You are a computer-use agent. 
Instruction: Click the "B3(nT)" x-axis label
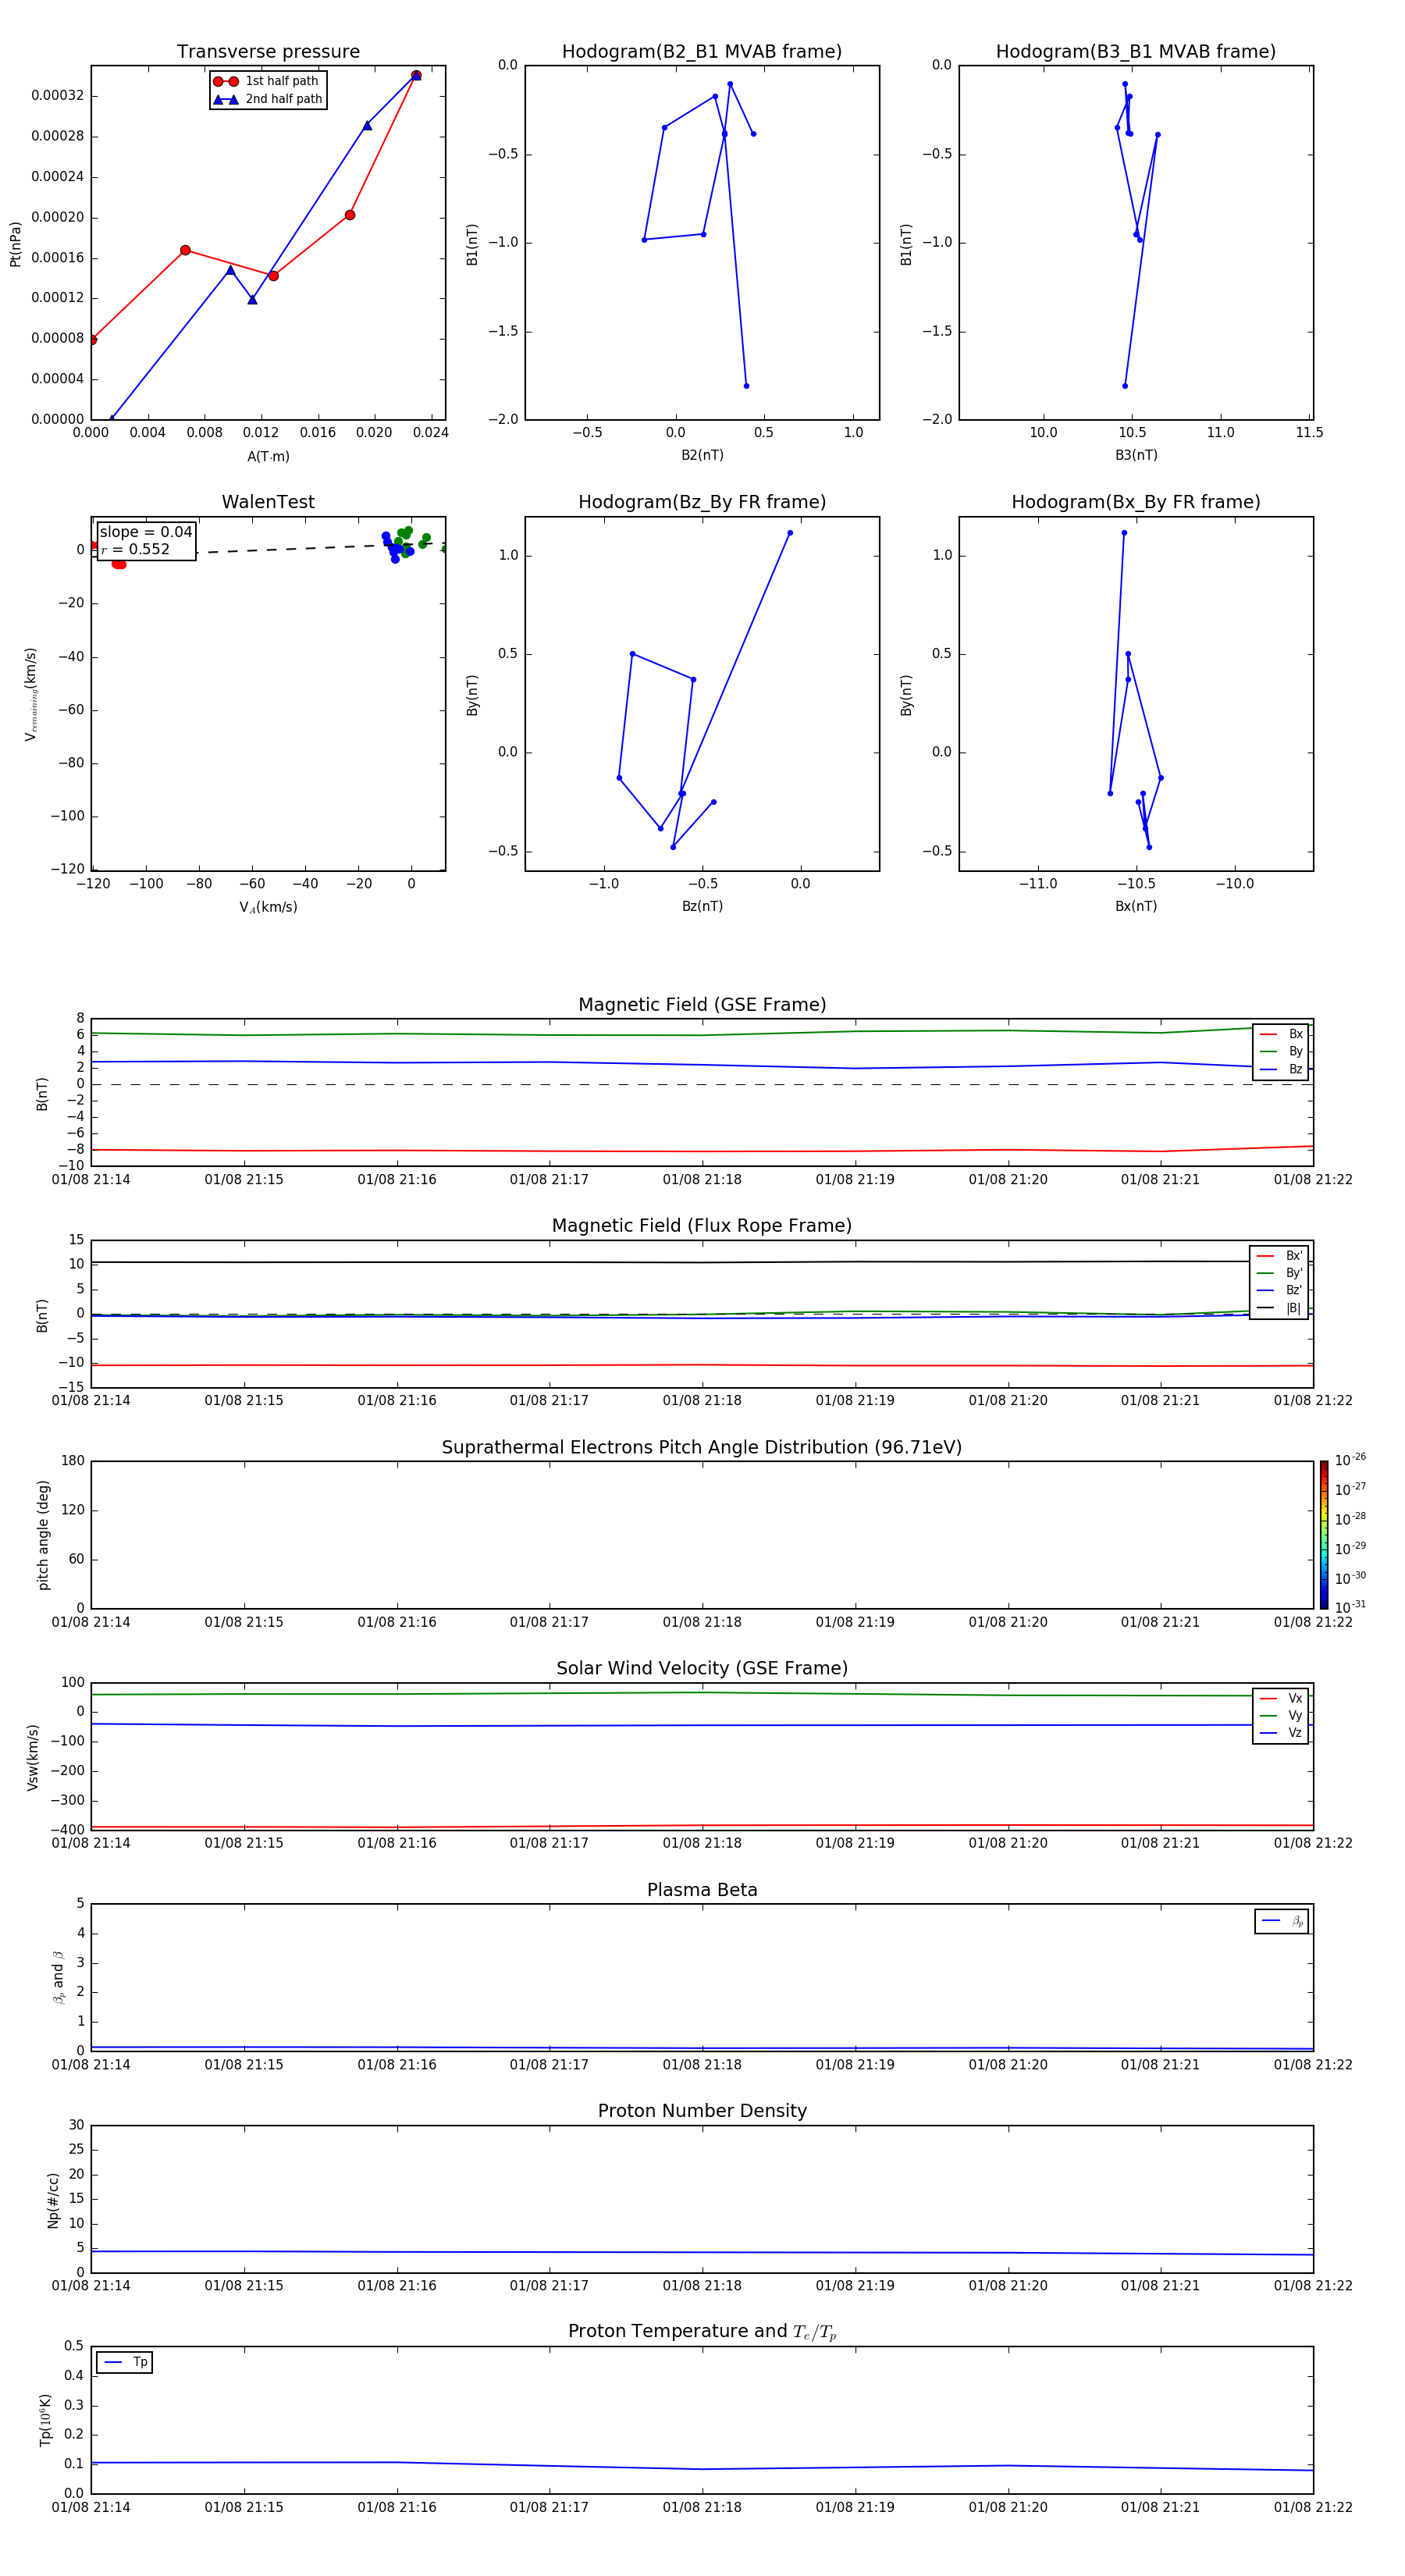(1136, 455)
